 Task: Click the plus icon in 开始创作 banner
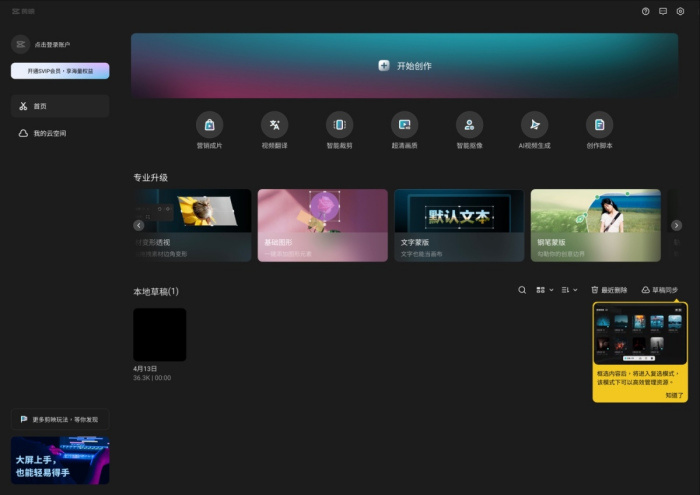[x=384, y=66]
